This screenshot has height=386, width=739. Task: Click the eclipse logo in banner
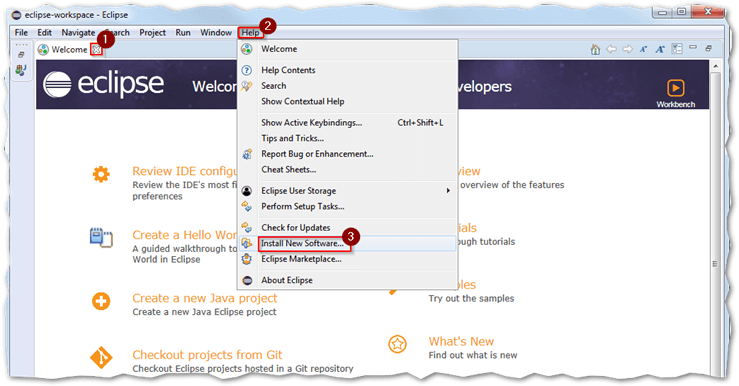click(104, 84)
